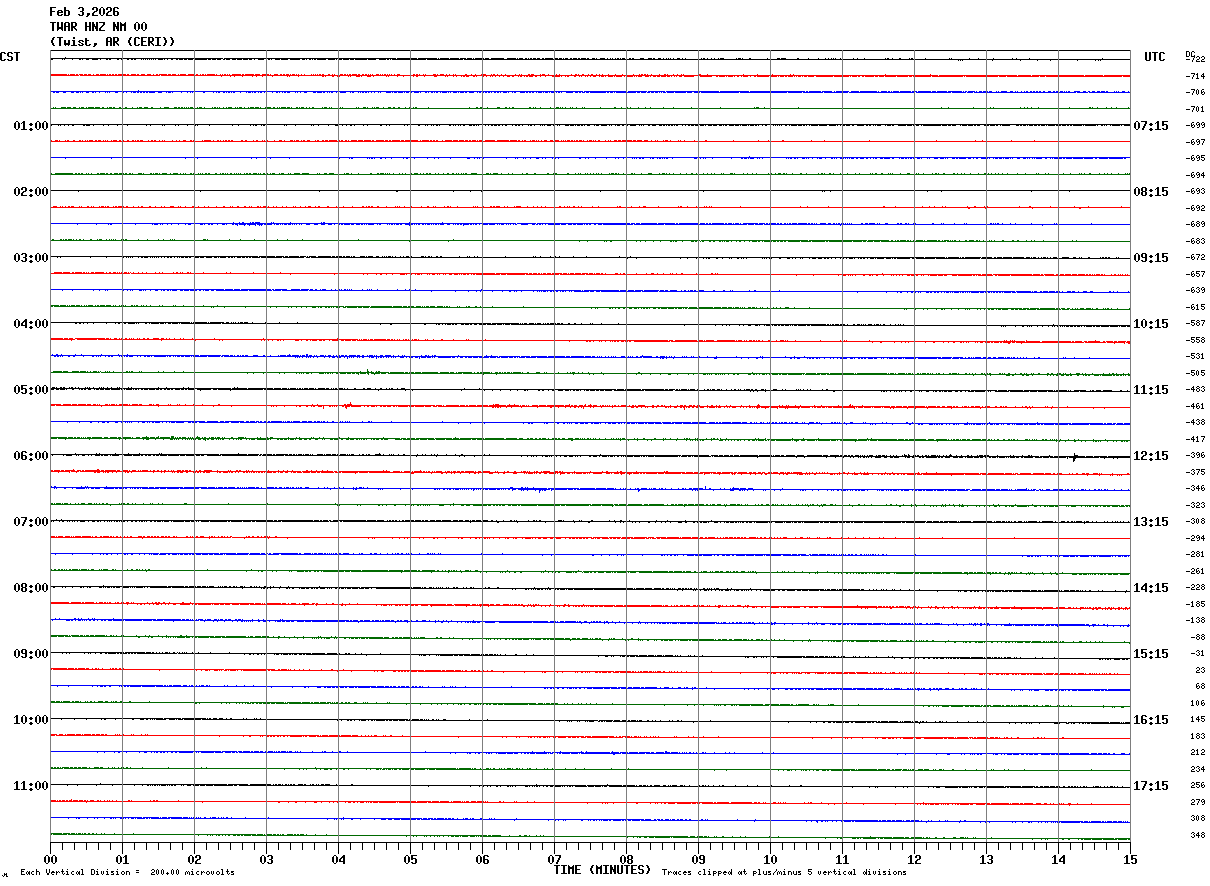Click the 14:15 UTC time label
This screenshot has height=886, width=1210.
click(1151, 588)
